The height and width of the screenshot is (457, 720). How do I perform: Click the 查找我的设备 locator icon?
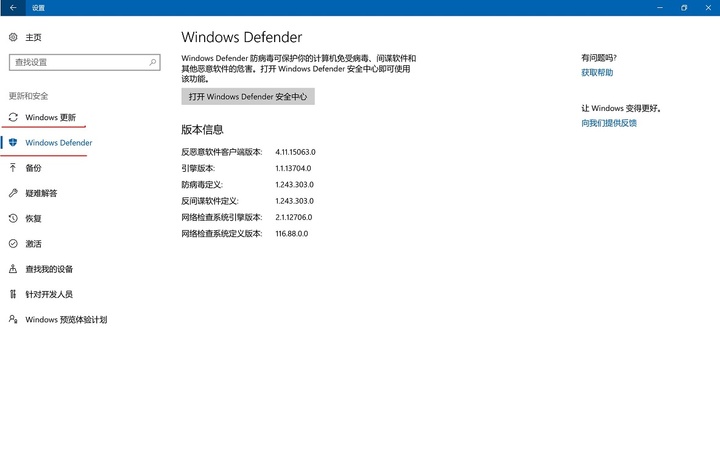[x=13, y=269]
